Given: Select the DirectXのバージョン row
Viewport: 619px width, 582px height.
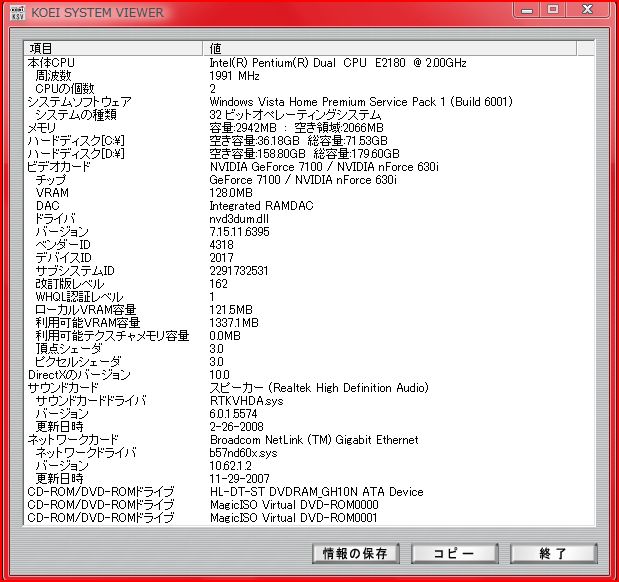Looking at the screenshot, I should click(x=79, y=375).
